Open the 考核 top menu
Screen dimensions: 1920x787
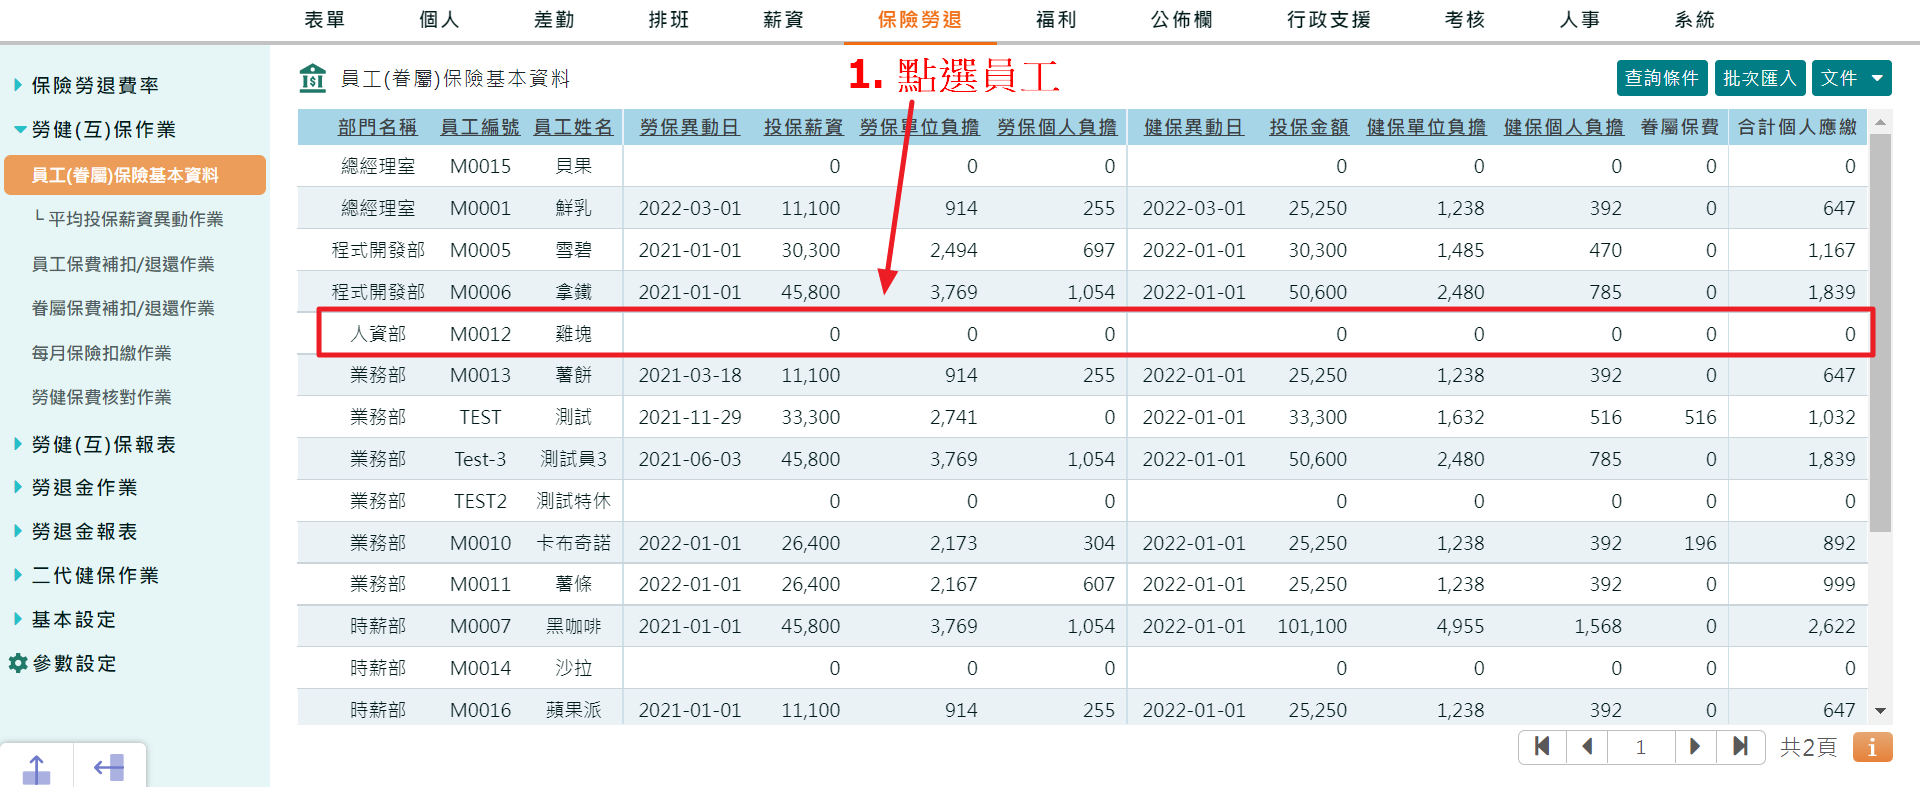[x=1465, y=20]
